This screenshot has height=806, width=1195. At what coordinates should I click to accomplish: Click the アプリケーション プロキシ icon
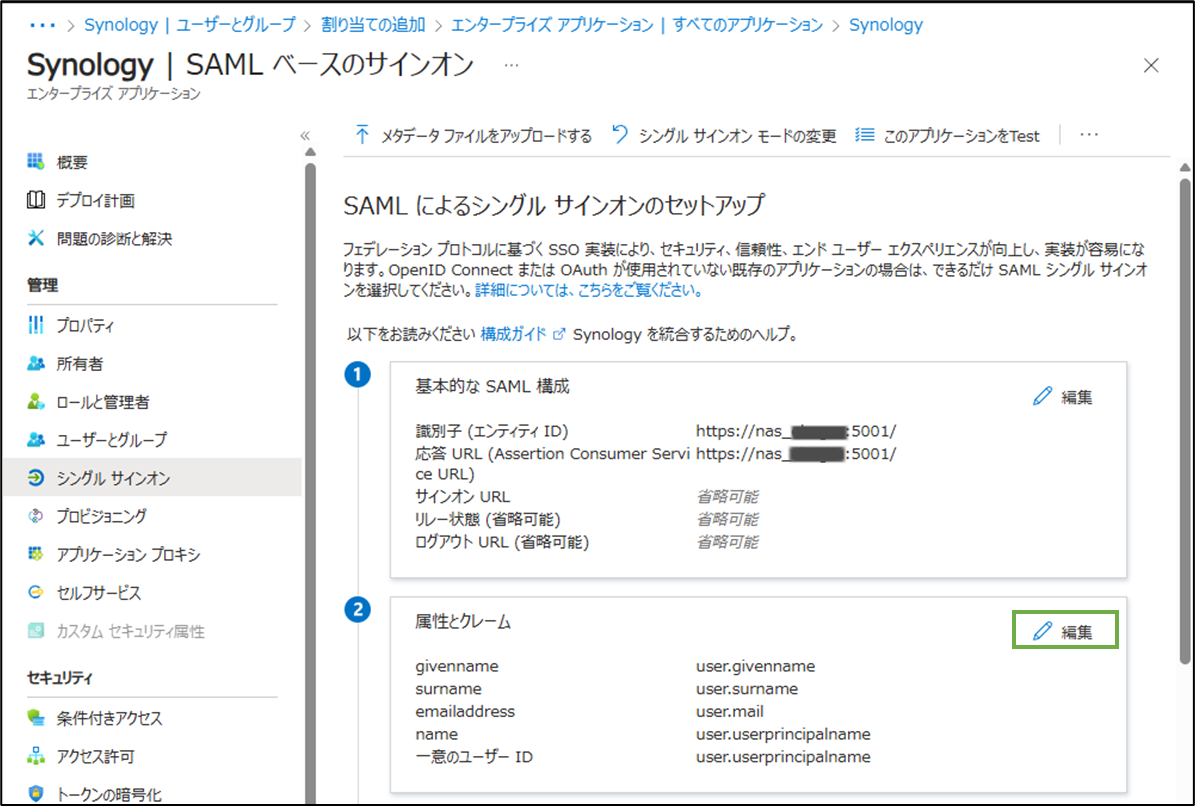[36, 554]
